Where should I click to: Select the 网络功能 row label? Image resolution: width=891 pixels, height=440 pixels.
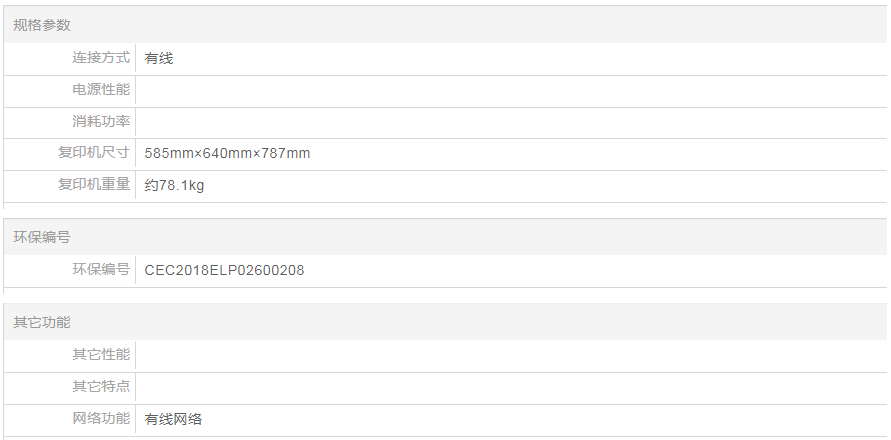(100, 419)
